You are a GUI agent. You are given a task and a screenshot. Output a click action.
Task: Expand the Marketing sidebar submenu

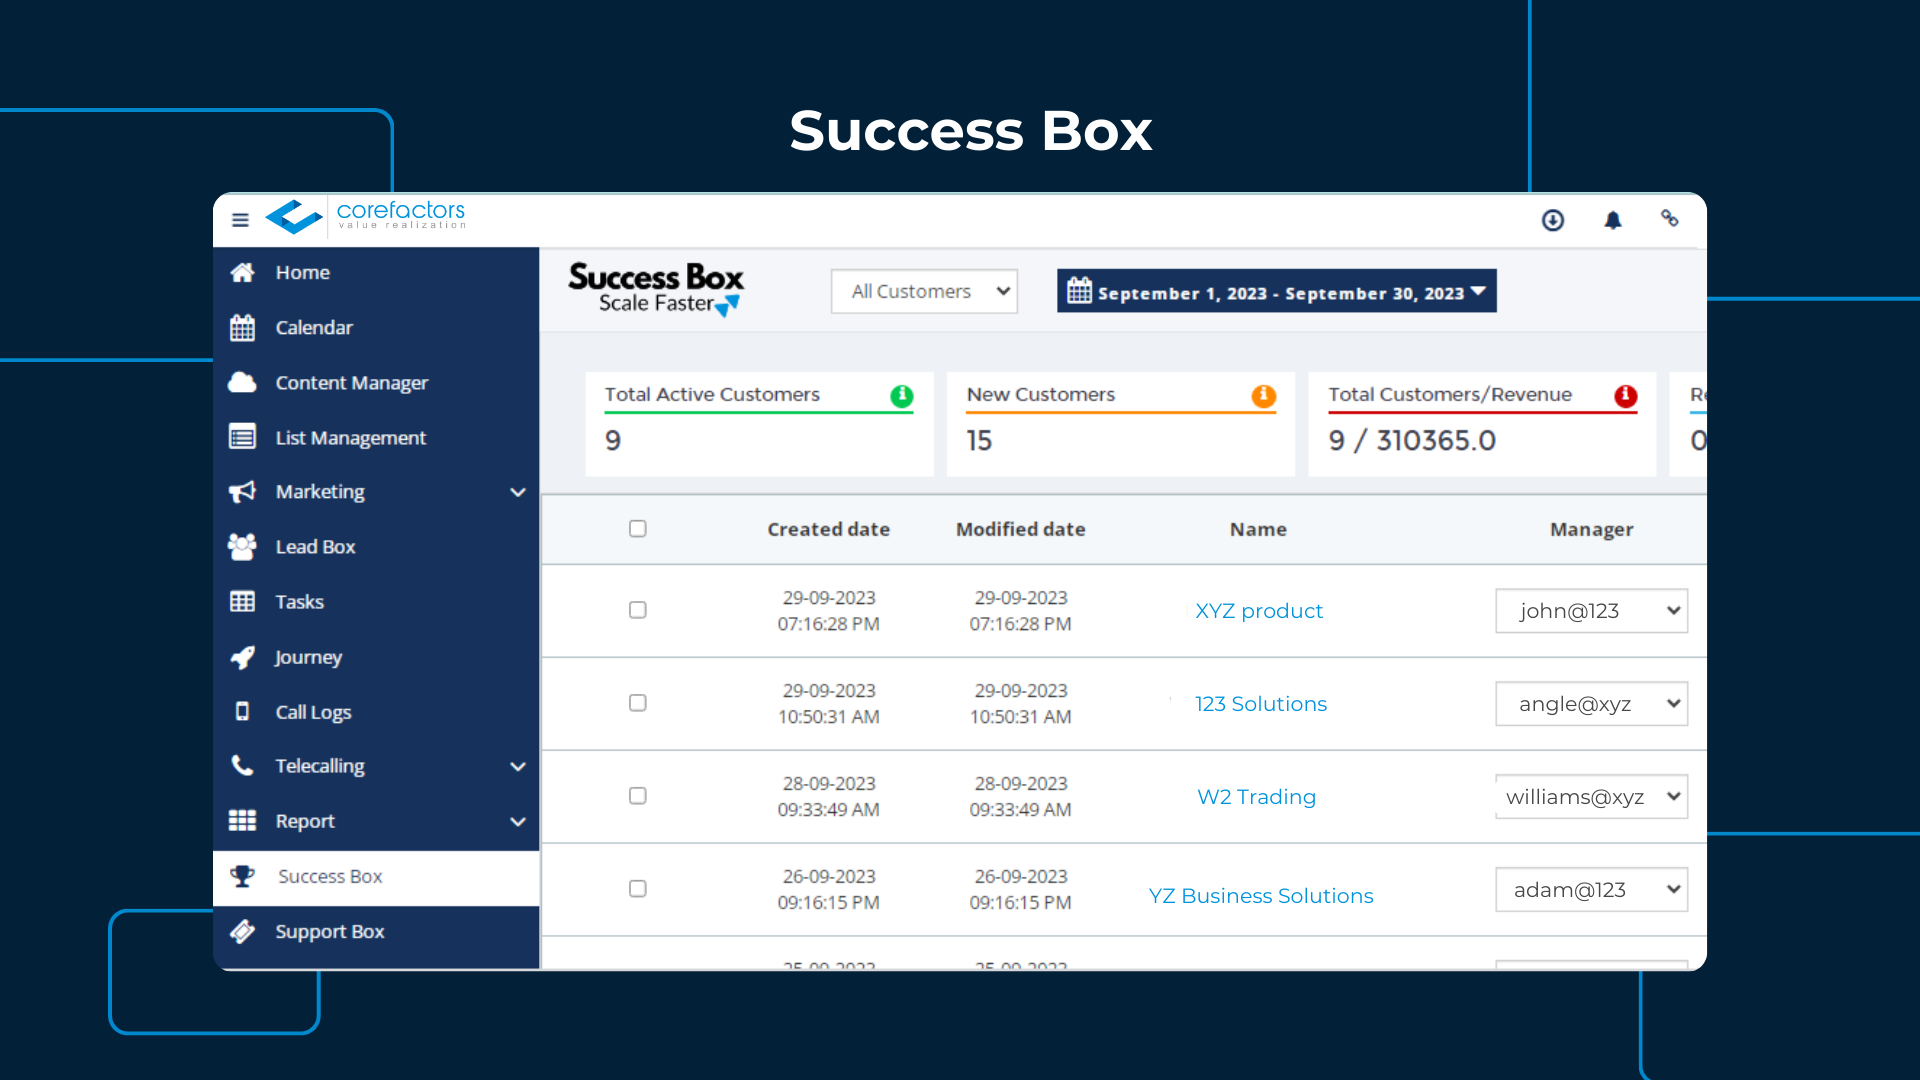[x=517, y=492]
